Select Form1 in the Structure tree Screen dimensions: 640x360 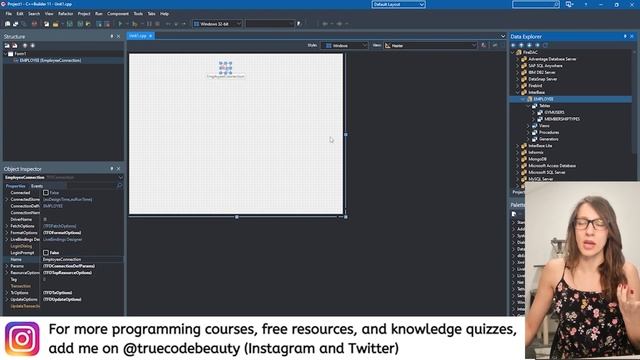20,53
